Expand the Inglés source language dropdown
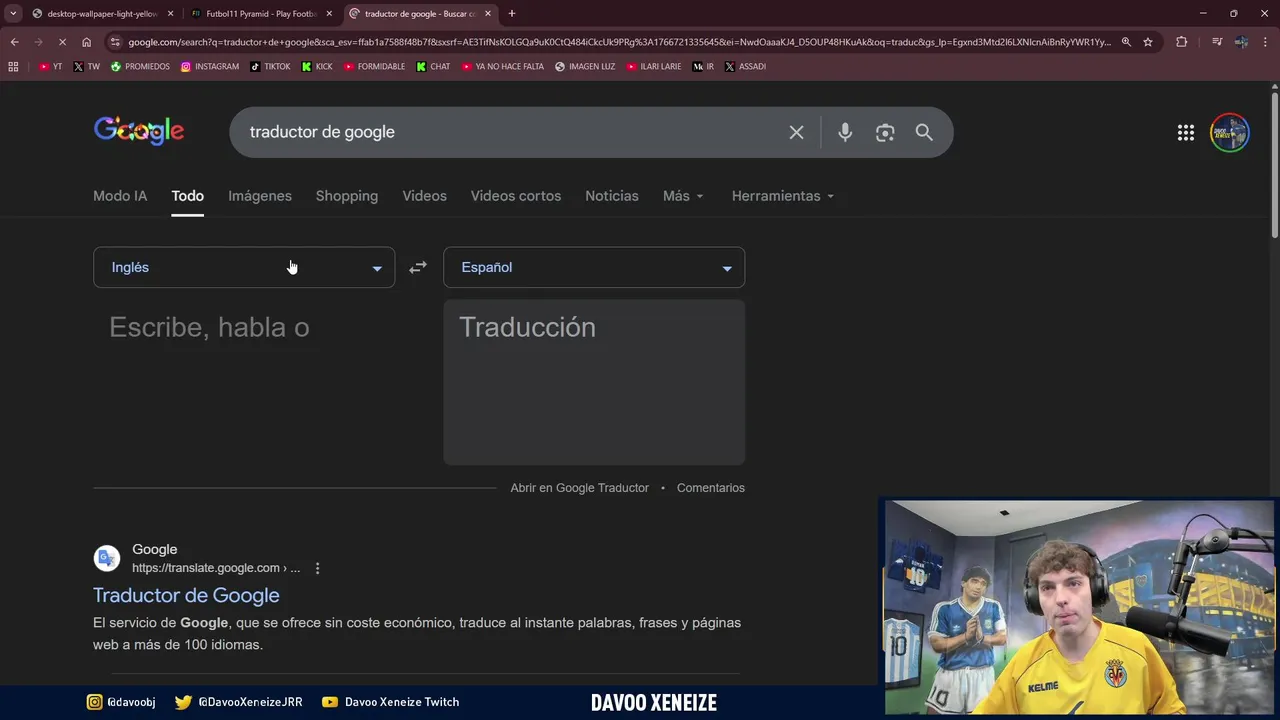This screenshot has height=720, width=1280. click(244, 267)
